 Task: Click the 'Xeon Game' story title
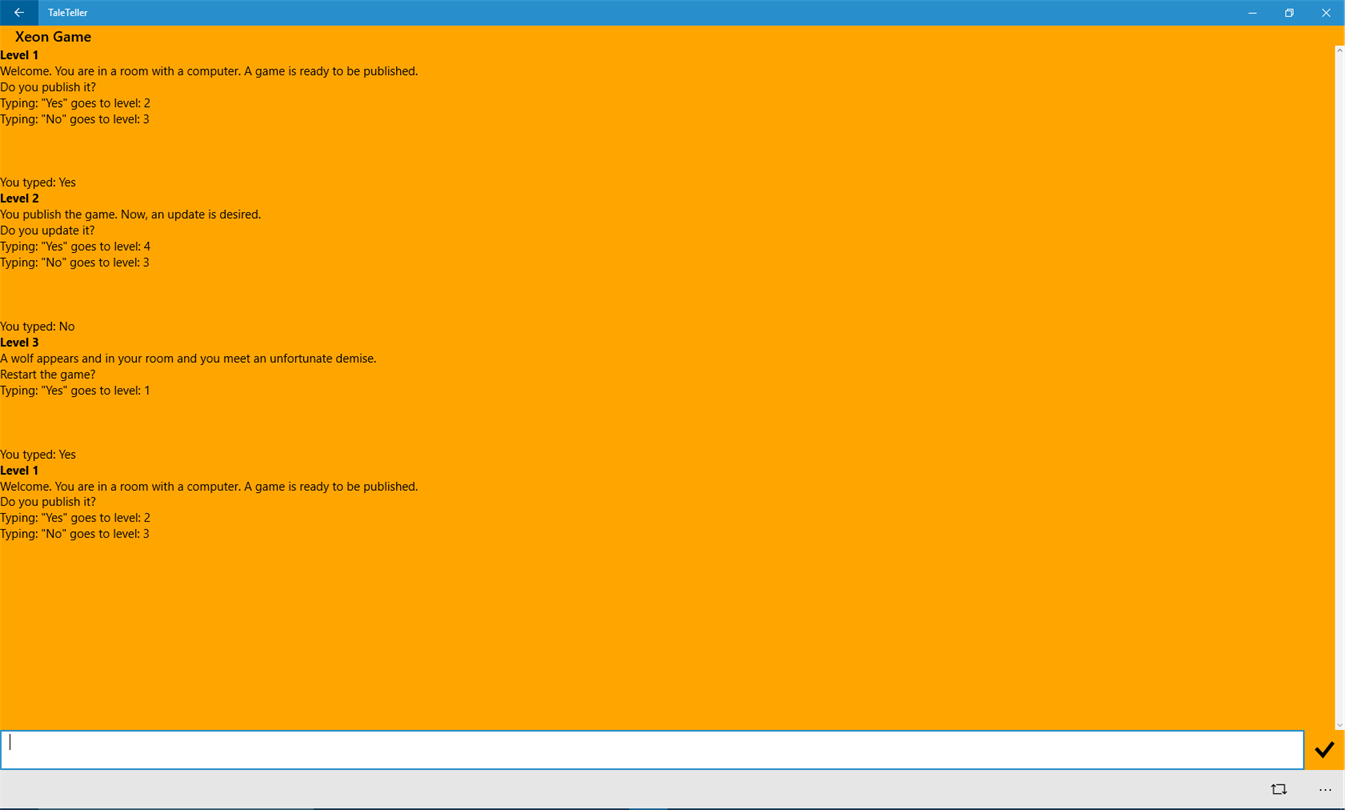point(53,37)
